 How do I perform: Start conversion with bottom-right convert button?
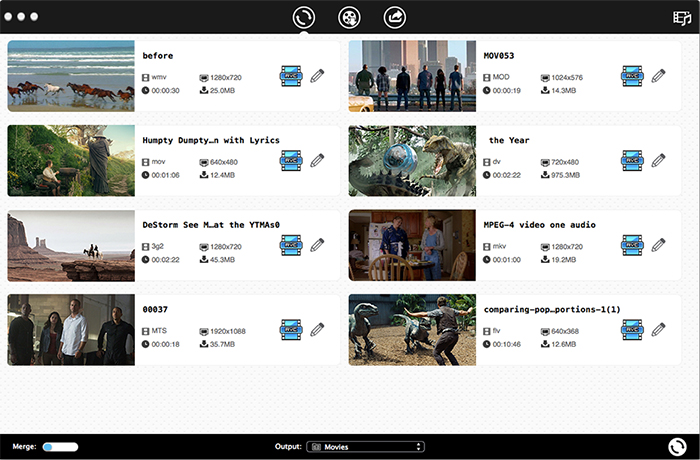tap(677, 447)
